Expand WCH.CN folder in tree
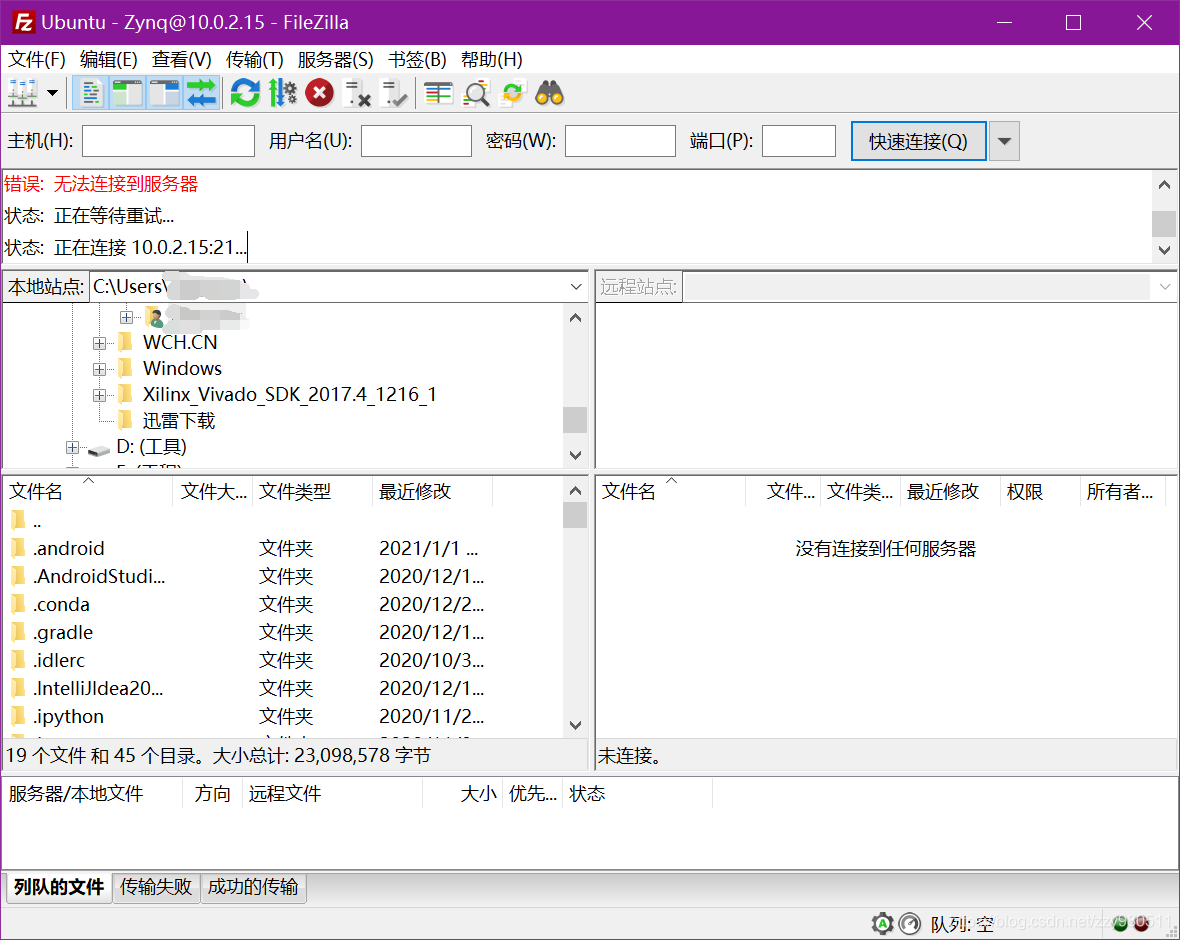The width and height of the screenshot is (1180, 940). click(x=99, y=343)
